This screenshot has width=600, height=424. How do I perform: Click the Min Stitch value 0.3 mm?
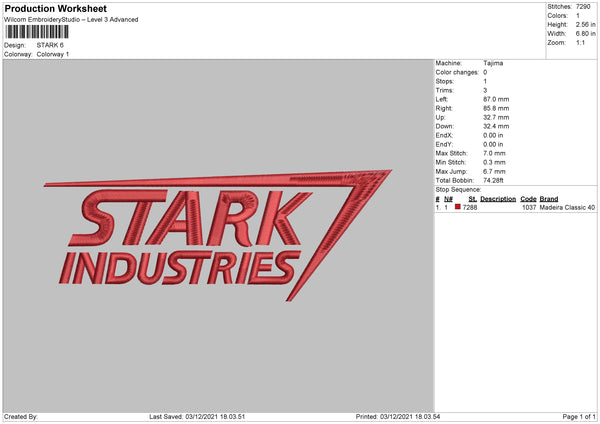coord(494,162)
